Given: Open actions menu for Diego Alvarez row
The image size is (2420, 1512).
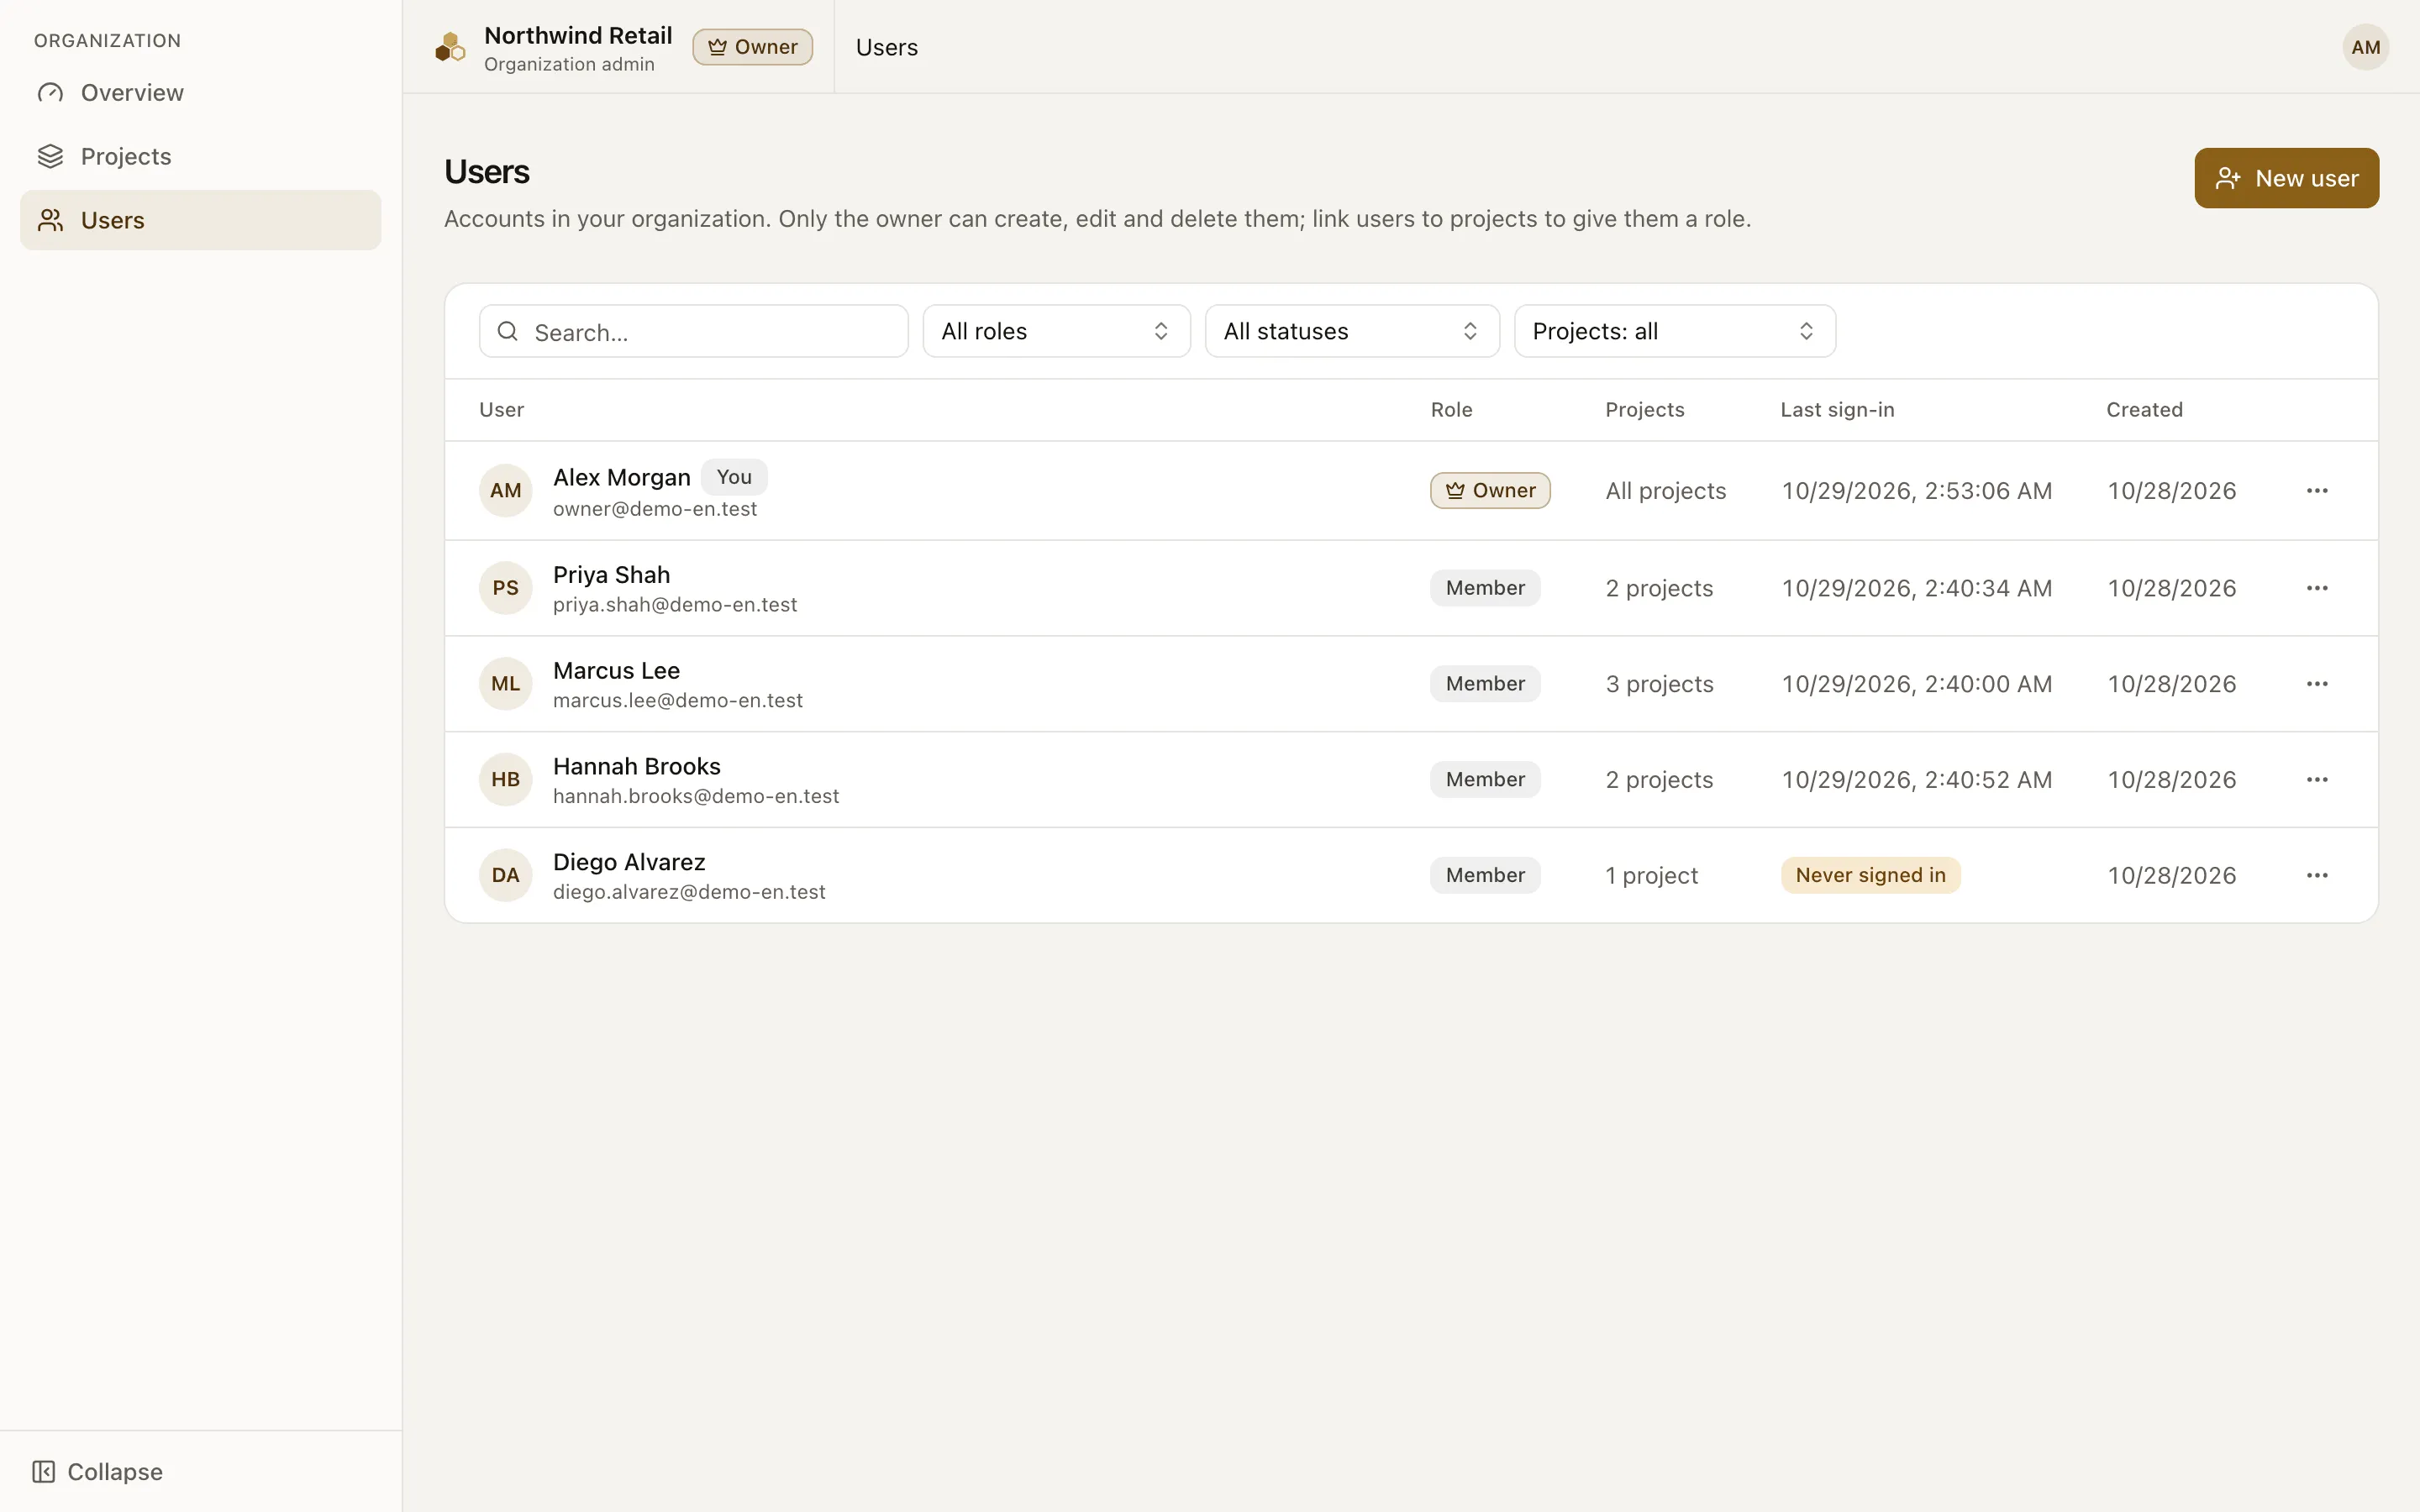Looking at the screenshot, I should point(2317,875).
